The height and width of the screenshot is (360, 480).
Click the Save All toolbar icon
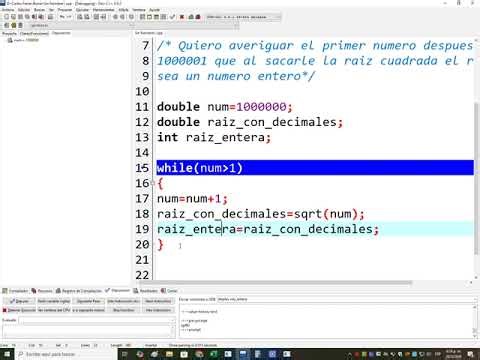pyautogui.click(x=27, y=17)
